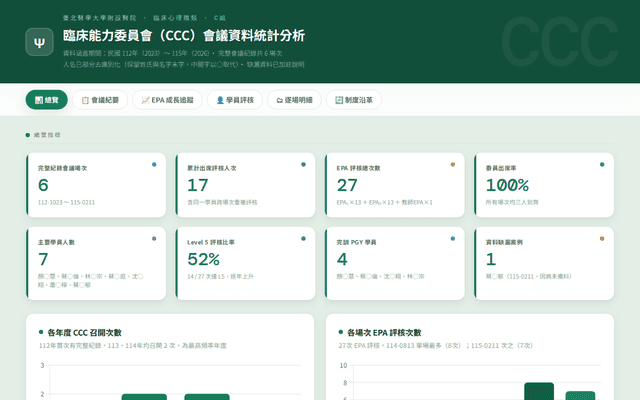This screenshot has width=640, height=400.
Task: Click the 完訓 PGY 學員 card showing 4
Action: click(x=395, y=264)
